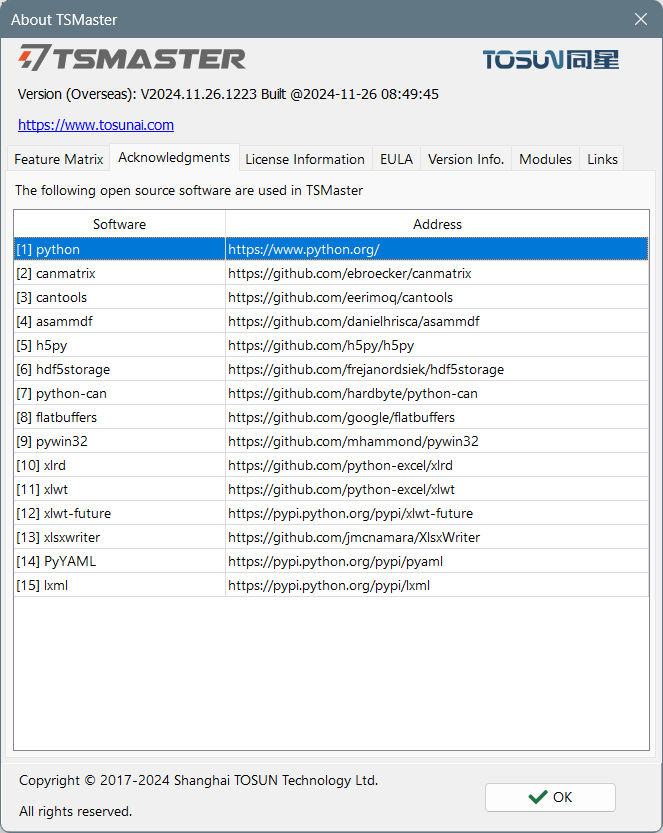
Task: Click the pypi/lxml address cell
Action: tap(437, 585)
